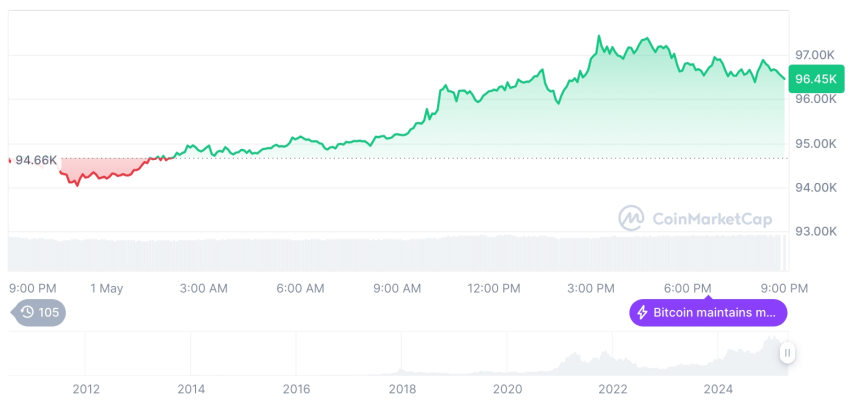The image size is (860, 401).
Task: Select 2020 on the year navigator
Action: click(x=508, y=389)
